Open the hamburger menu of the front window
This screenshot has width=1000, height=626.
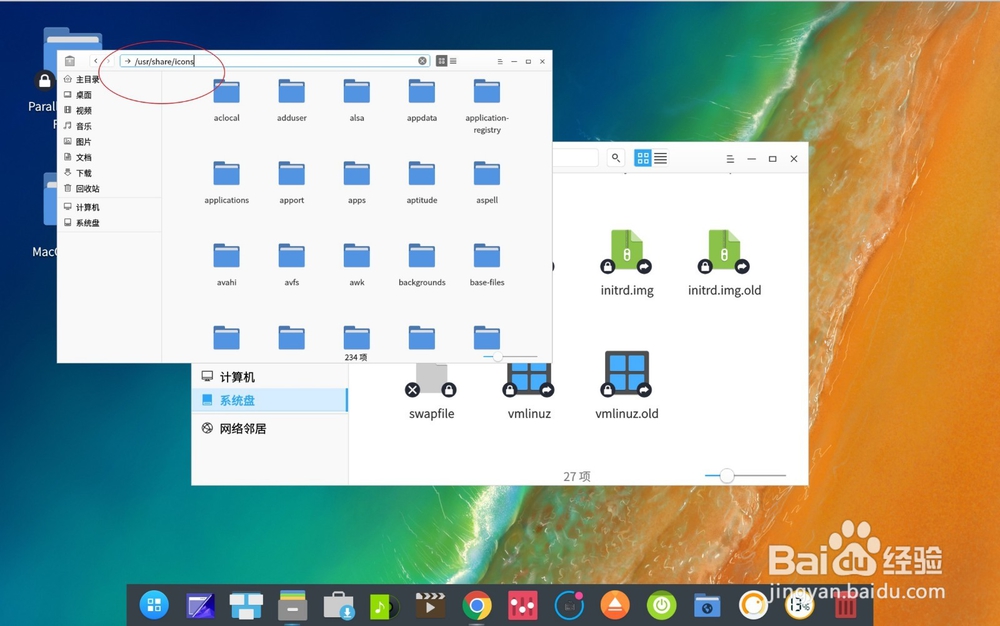498,61
